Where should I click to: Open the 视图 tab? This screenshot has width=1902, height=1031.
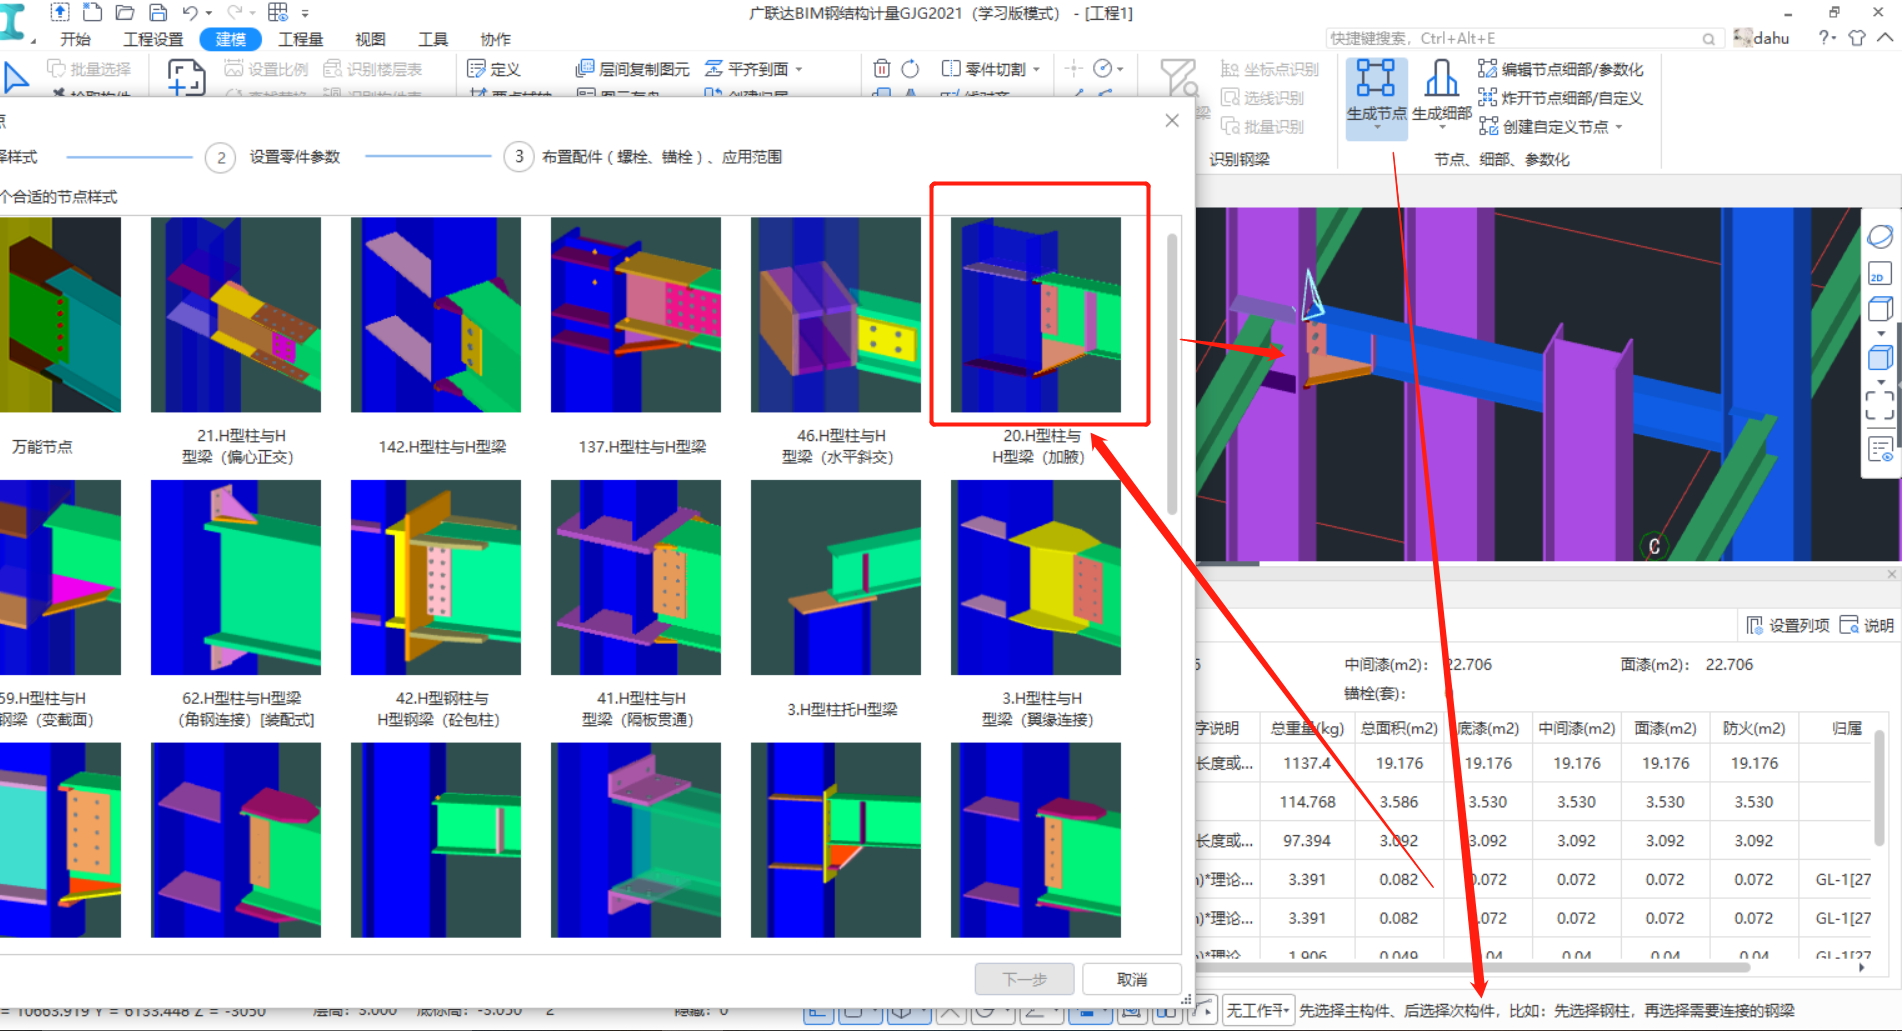tap(370, 39)
